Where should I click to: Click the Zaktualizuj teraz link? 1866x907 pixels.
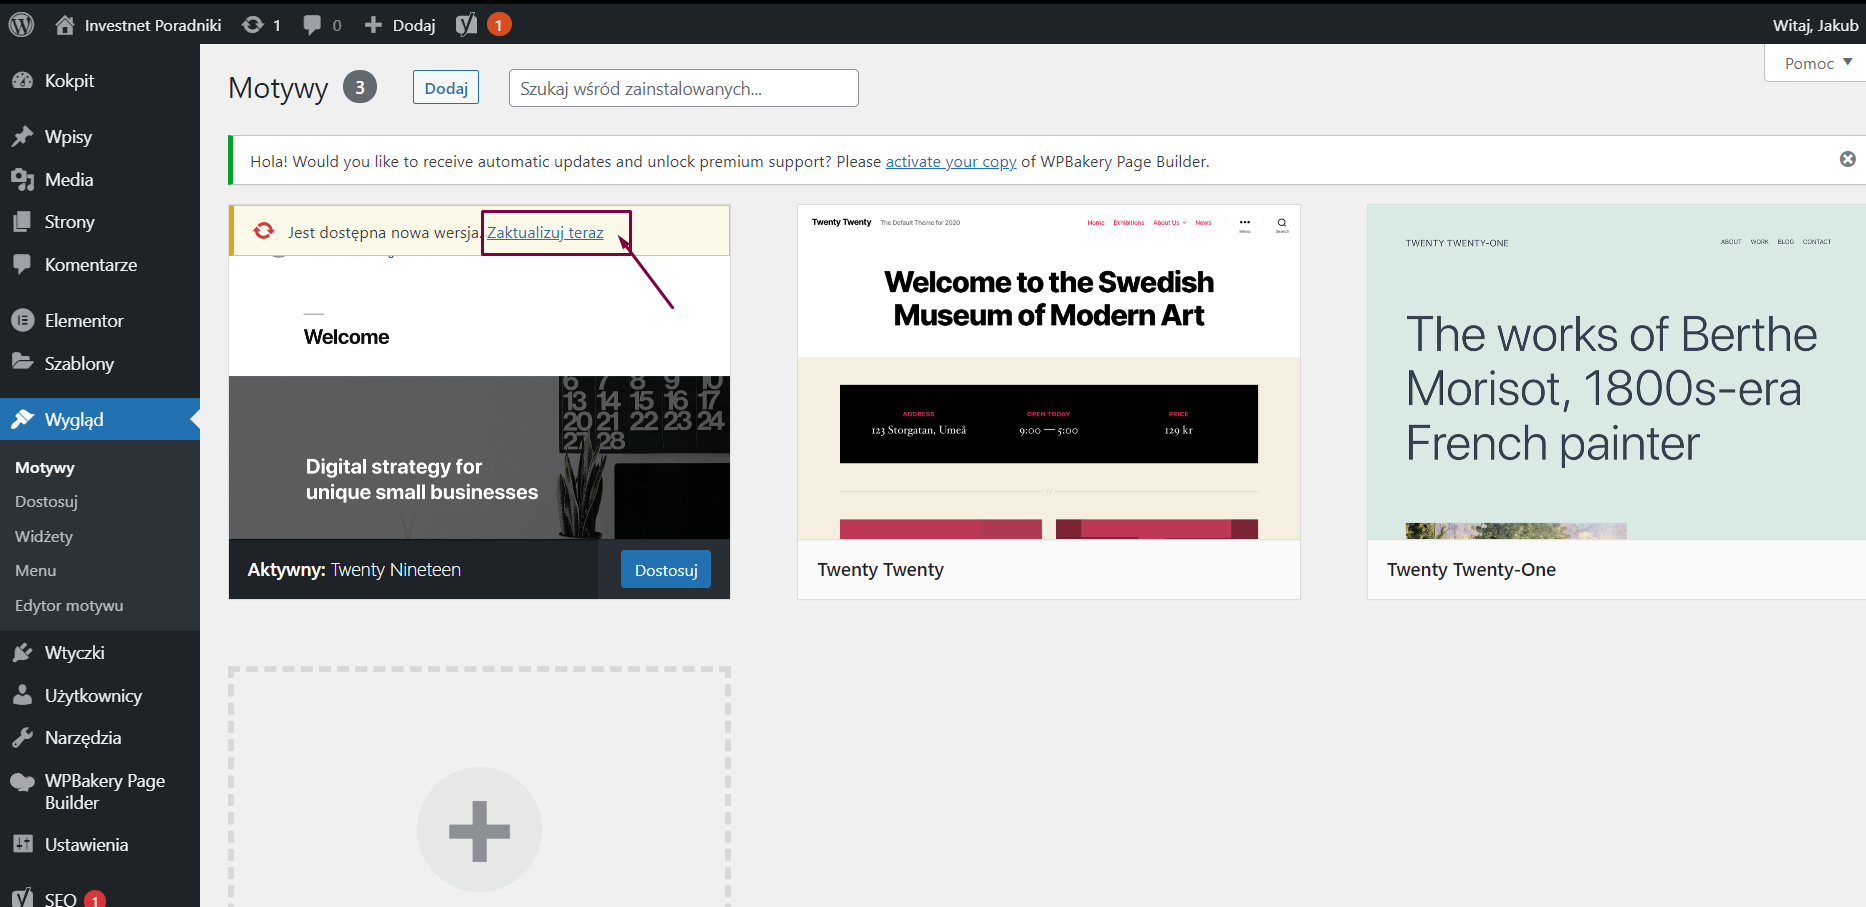coord(545,233)
